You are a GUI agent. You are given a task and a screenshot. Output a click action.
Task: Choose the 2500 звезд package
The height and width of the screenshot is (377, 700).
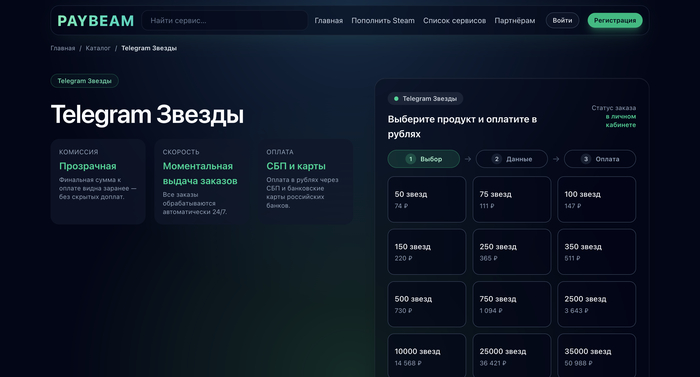click(596, 304)
